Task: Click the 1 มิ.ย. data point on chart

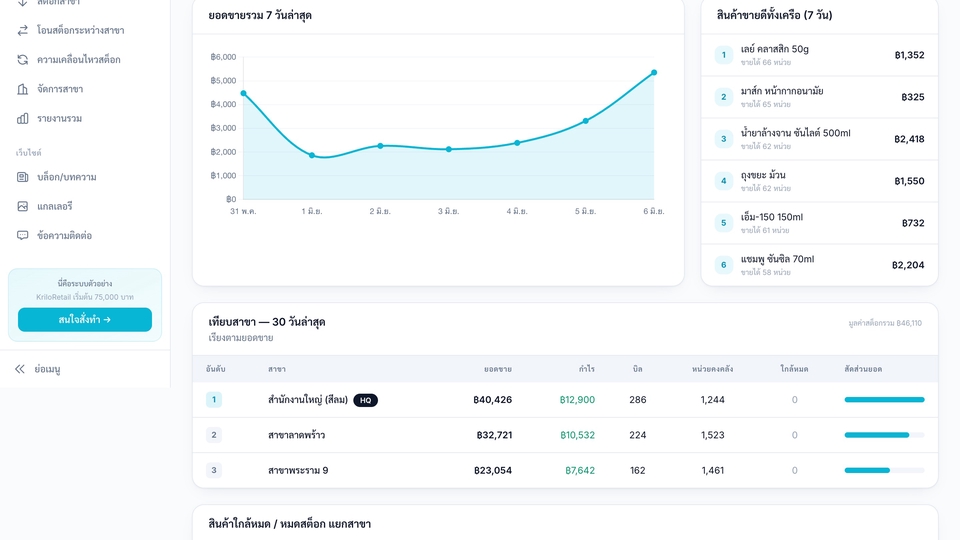Action: 312,156
